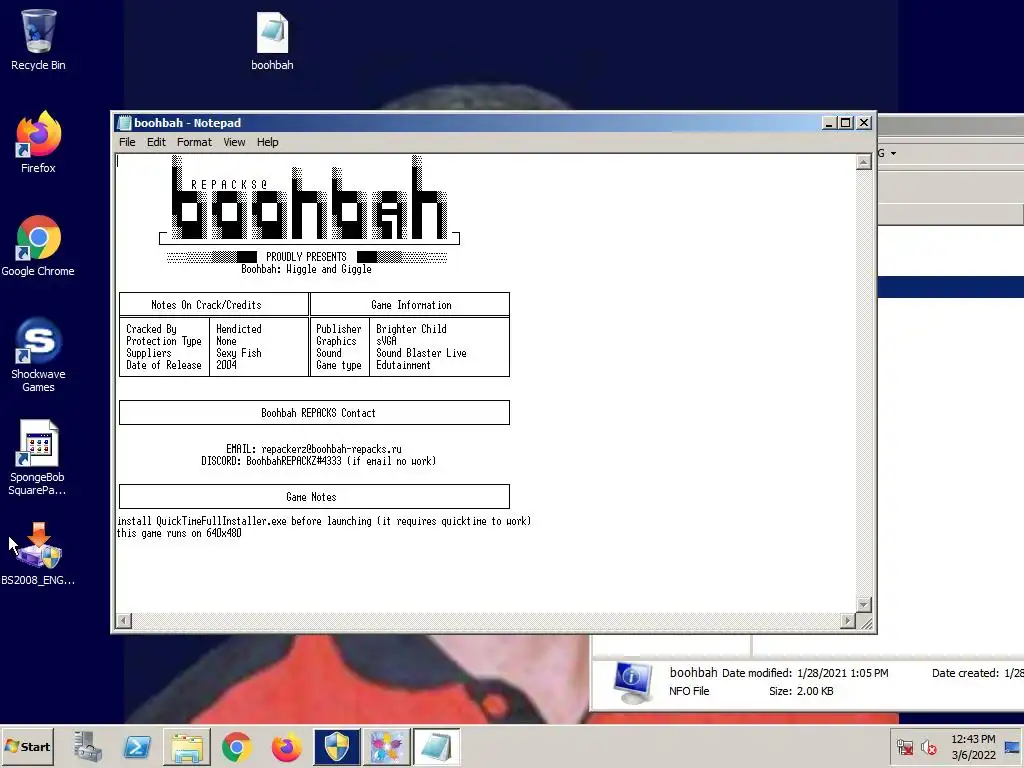
Task: Click the 'Sound Blaster Live' text
Action: pyautogui.click(x=421, y=353)
